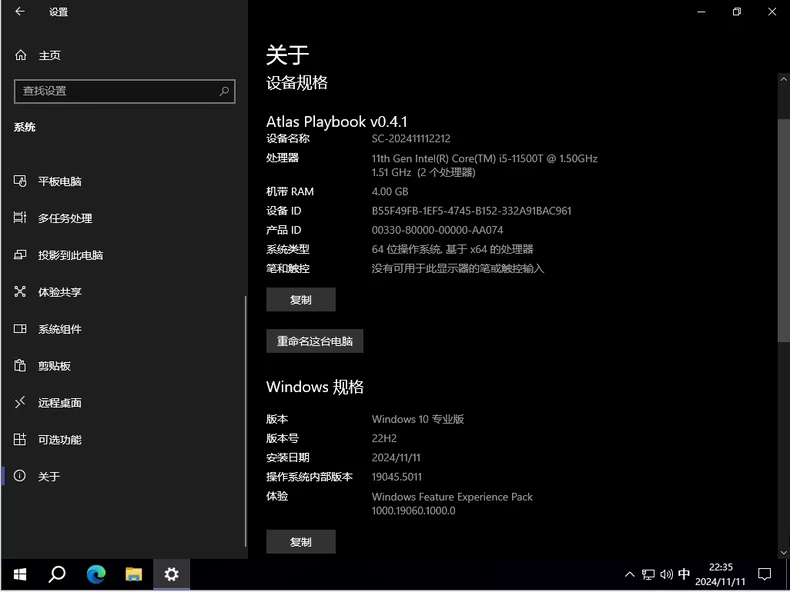790x592 pixels.
Task: Select the 远程桌面 icon
Action: [x=20, y=402]
